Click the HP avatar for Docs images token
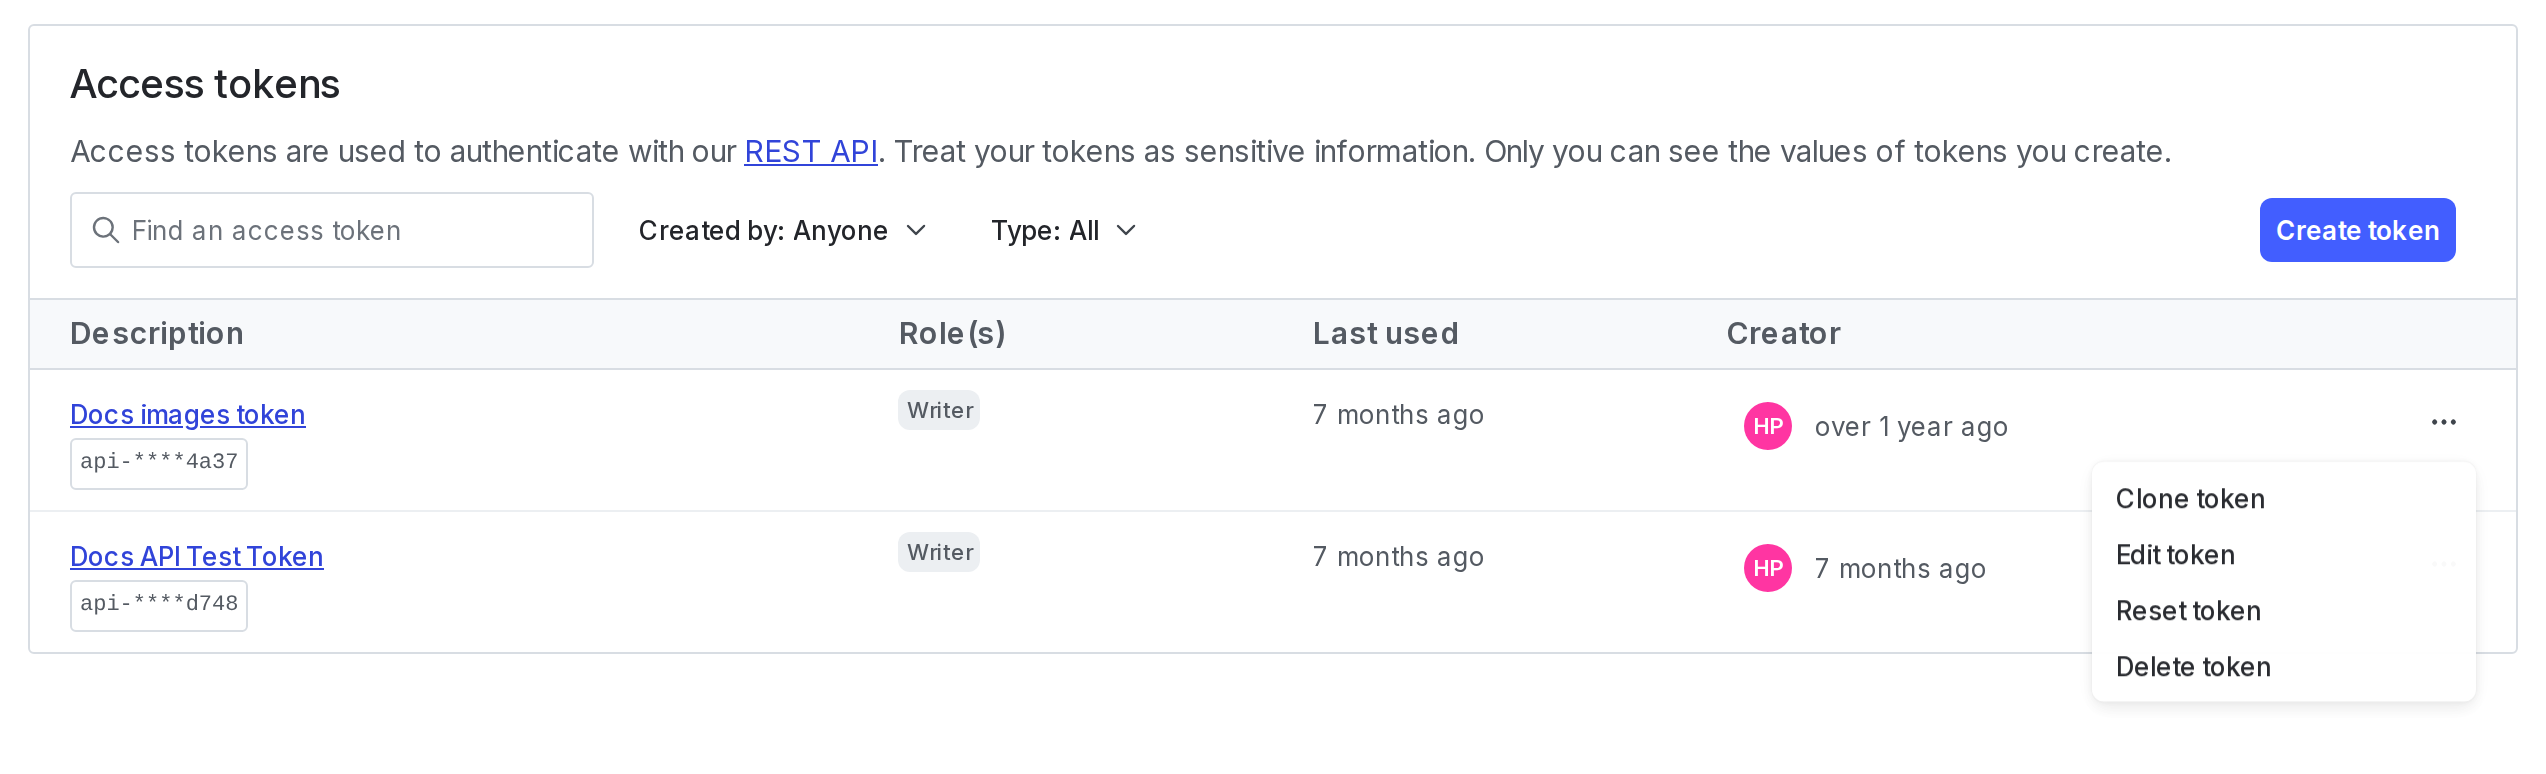 pyautogui.click(x=1768, y=426)
